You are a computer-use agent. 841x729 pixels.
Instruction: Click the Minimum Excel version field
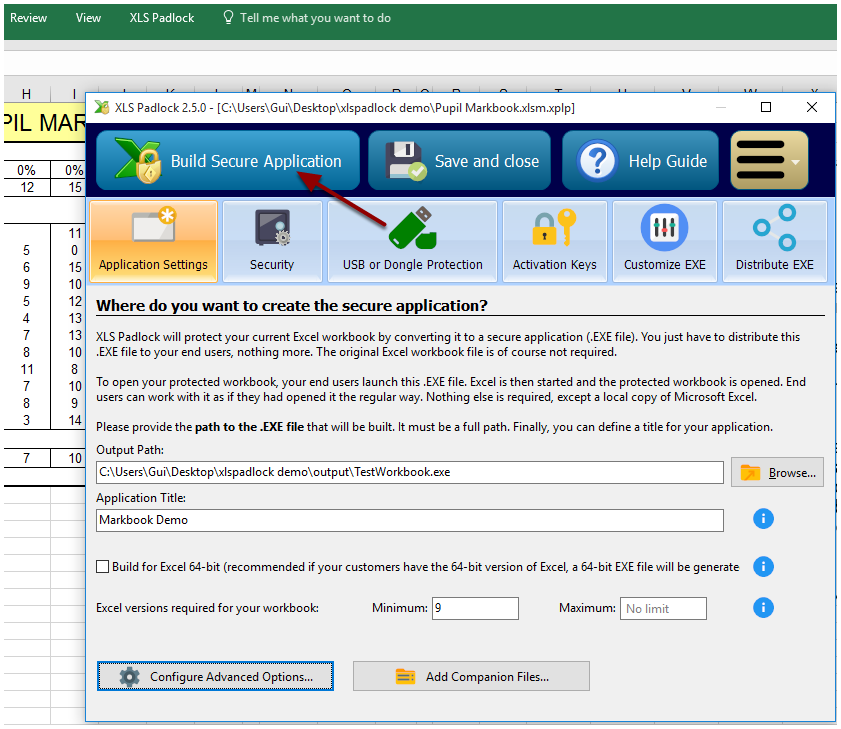474,608
